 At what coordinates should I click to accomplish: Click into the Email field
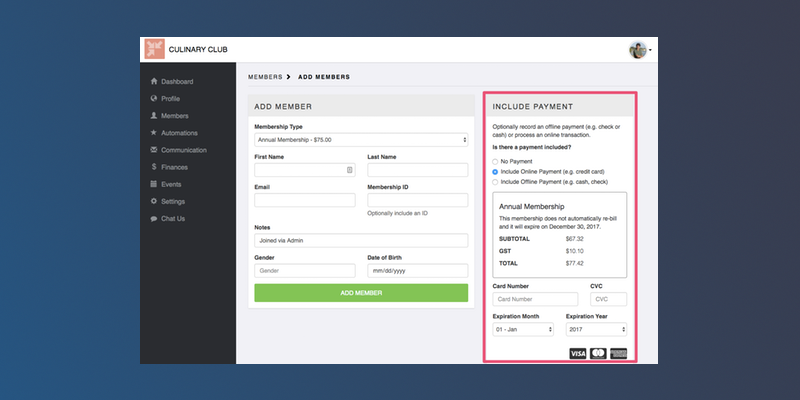pyautogui.click(x=305, y=200)
